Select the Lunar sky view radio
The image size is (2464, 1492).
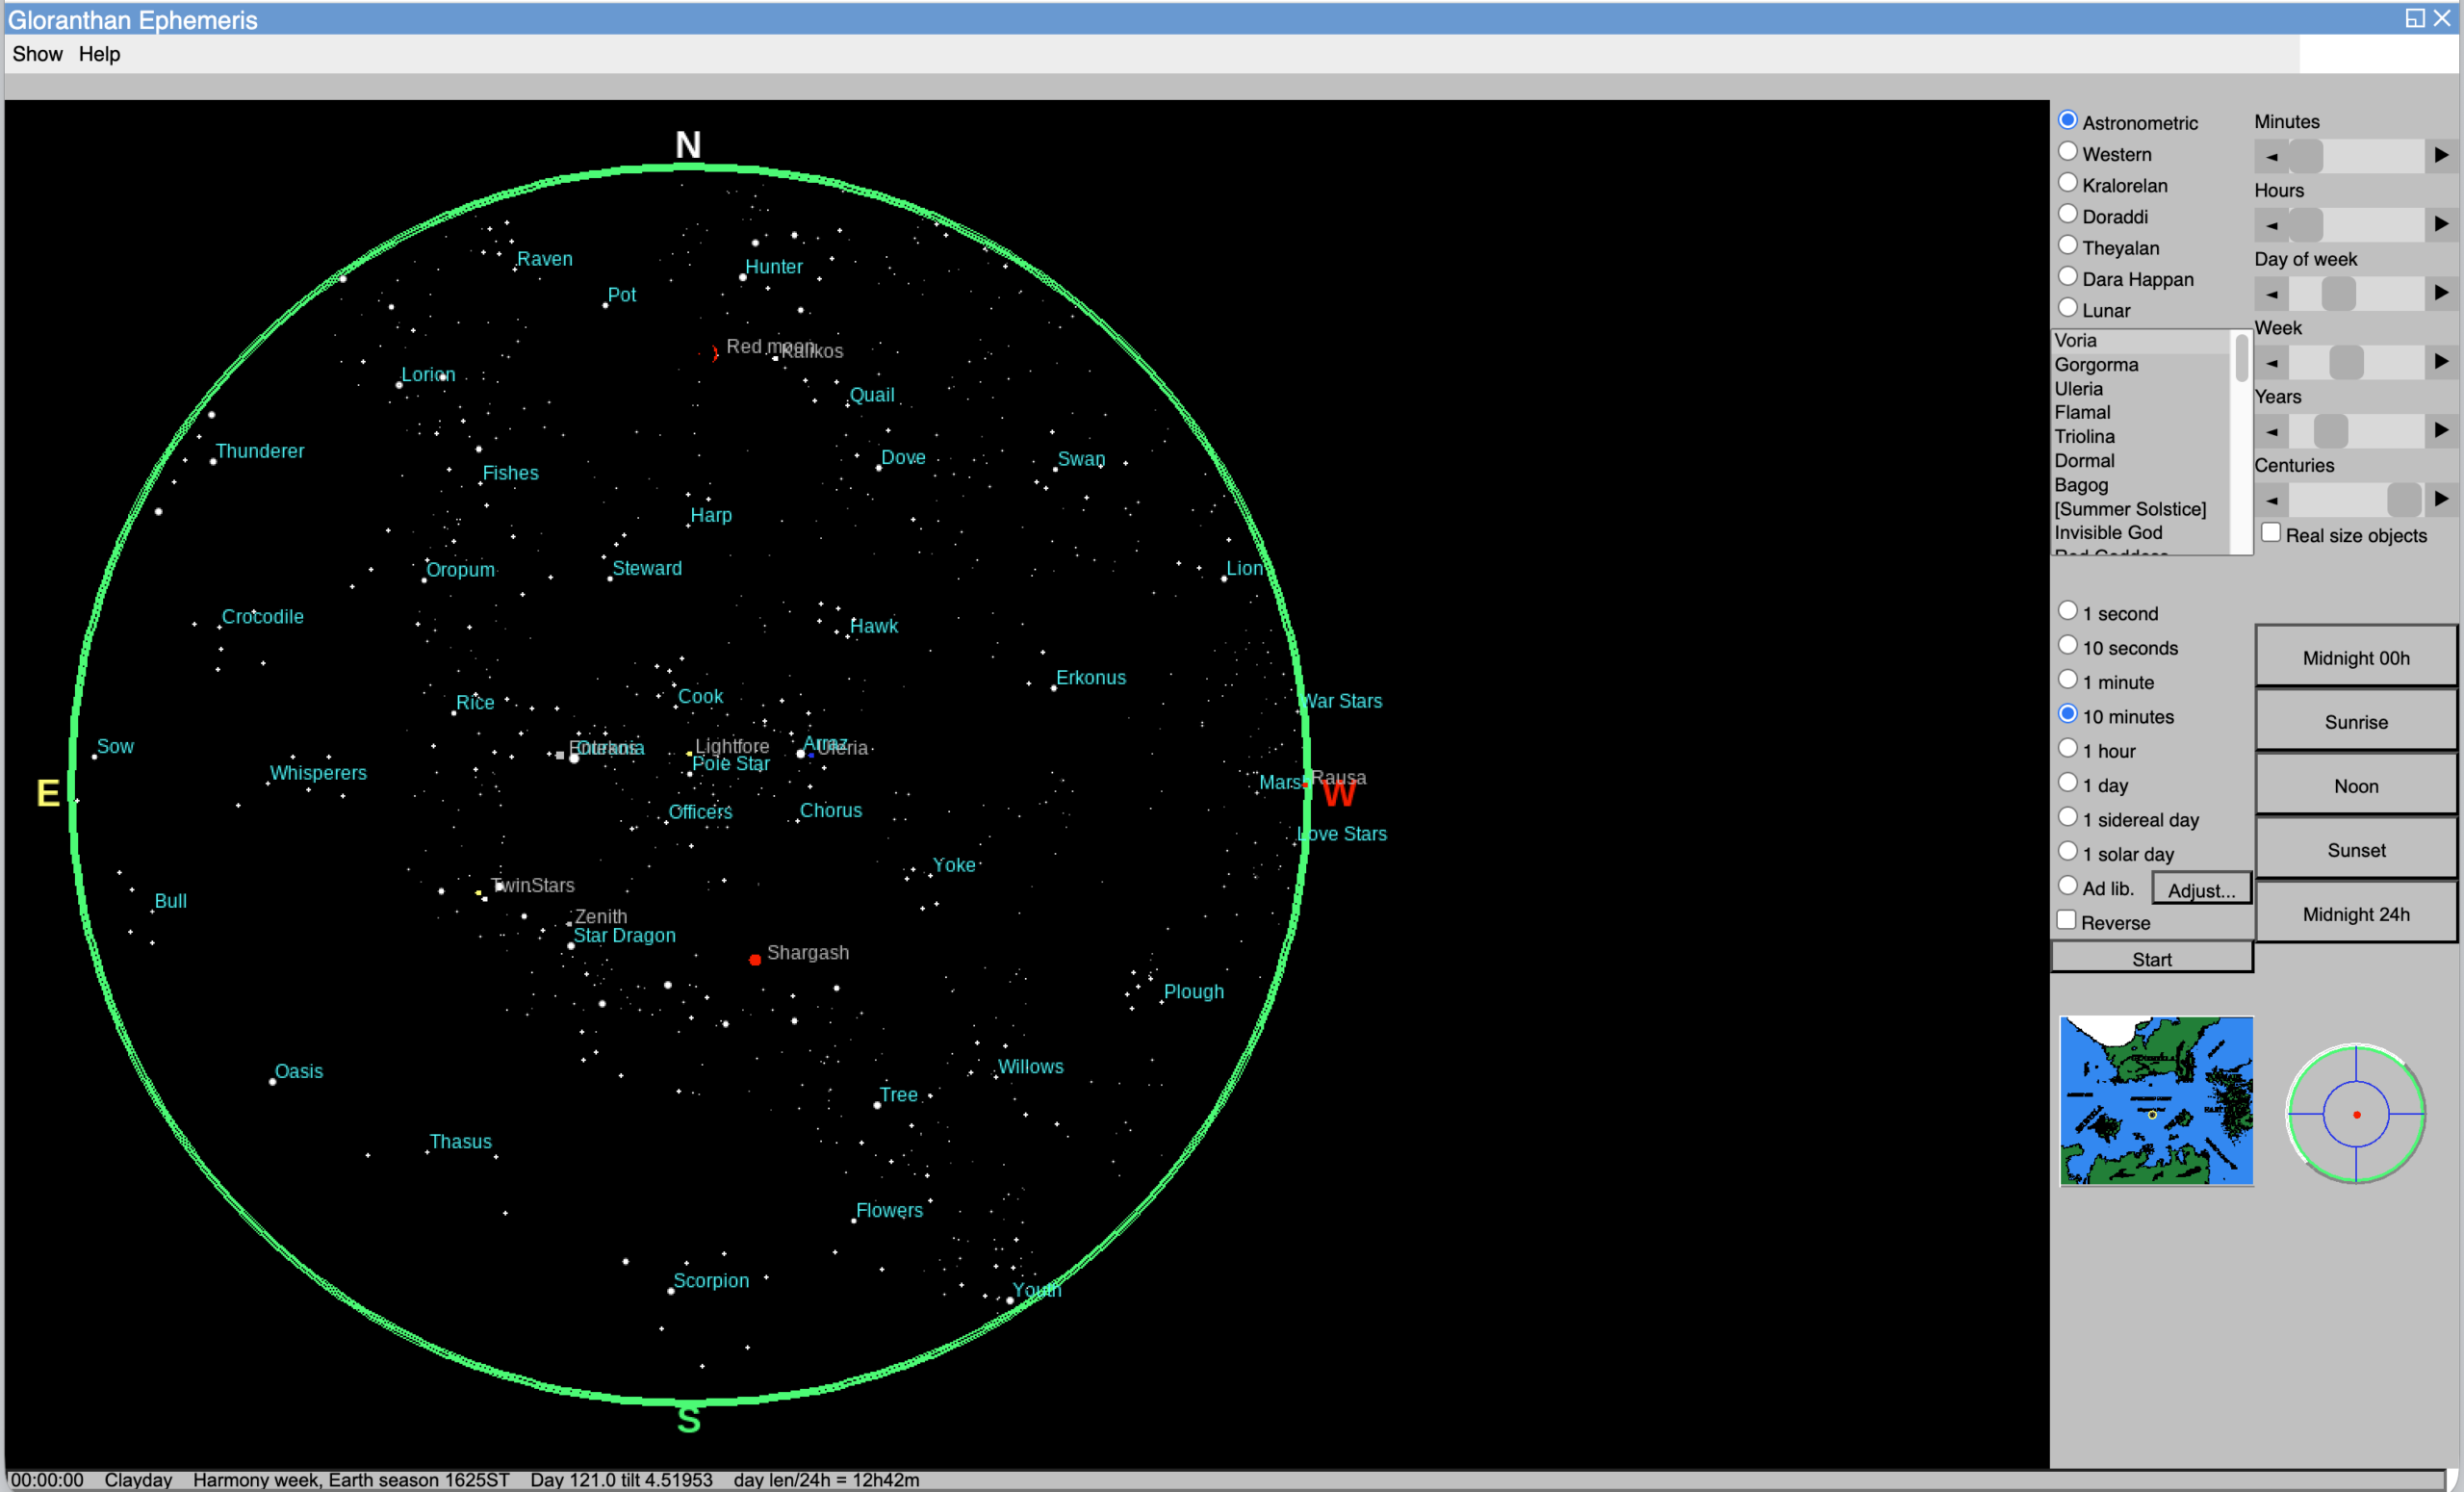tap(2068, 309)
